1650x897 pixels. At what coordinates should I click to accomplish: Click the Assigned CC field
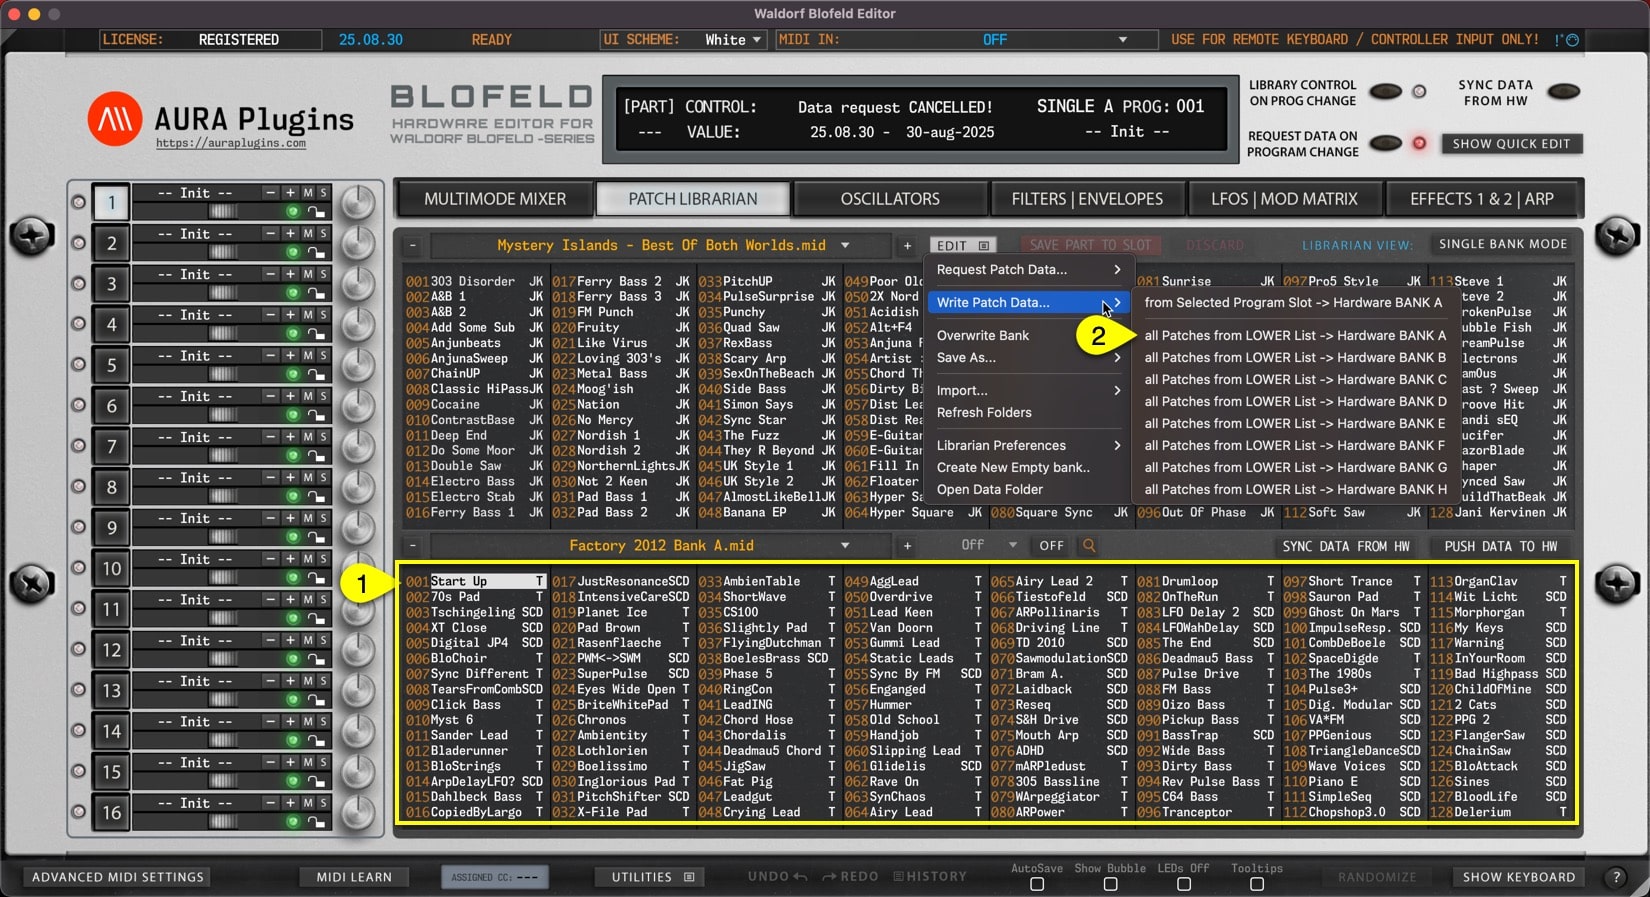(x=494, y=877)
